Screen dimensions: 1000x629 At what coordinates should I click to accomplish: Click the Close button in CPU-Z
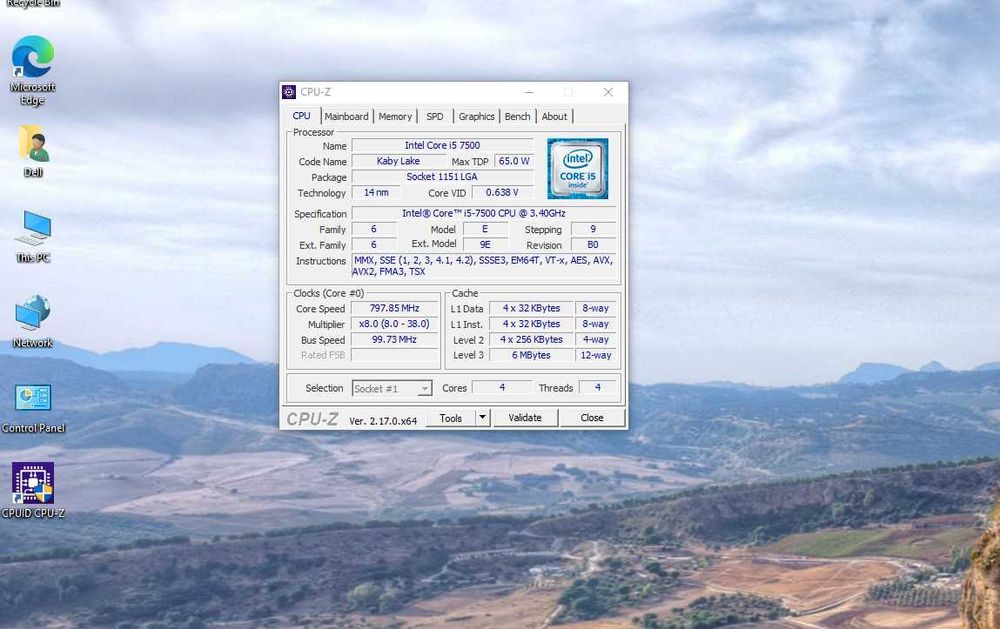coord(592,418)
